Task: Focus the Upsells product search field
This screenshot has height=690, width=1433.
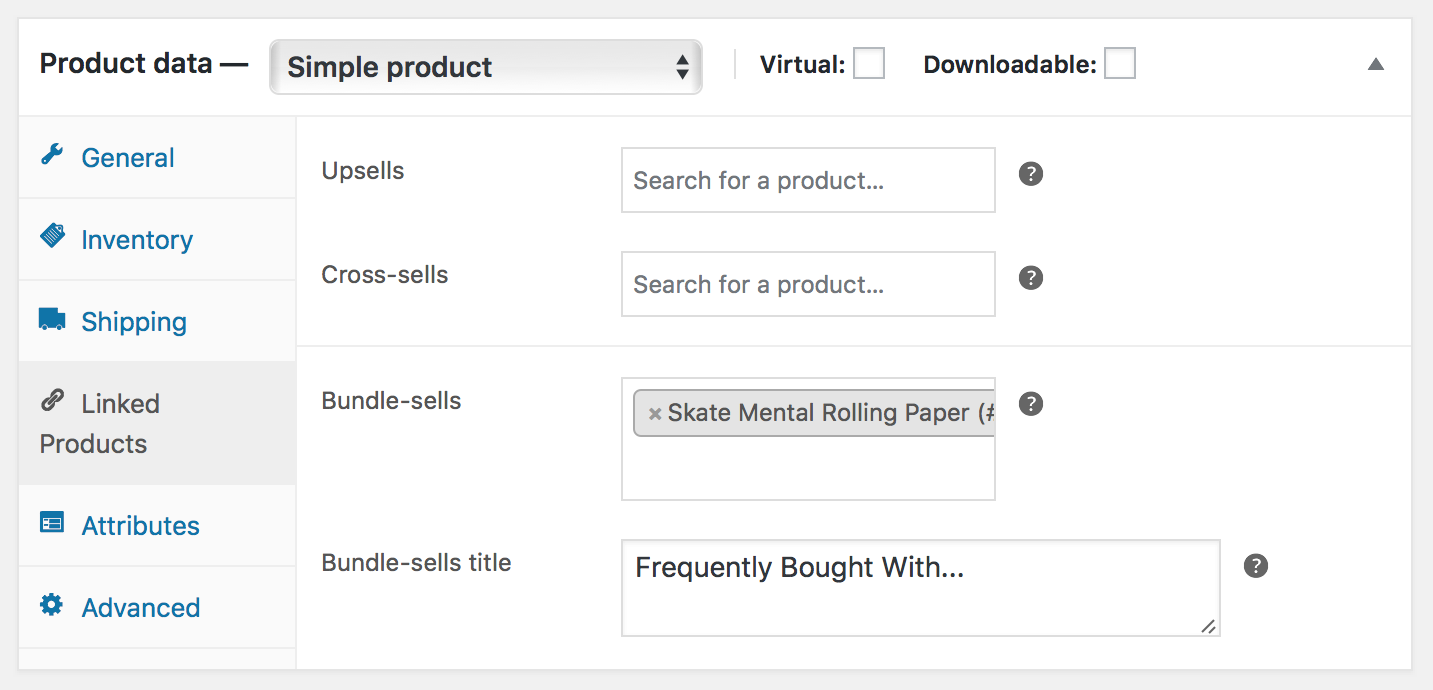Action: pyautogui.click(x=808, y=180)
